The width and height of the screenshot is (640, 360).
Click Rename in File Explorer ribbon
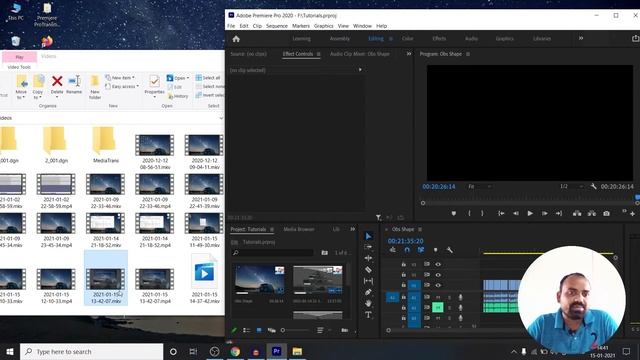pos(74,85)
